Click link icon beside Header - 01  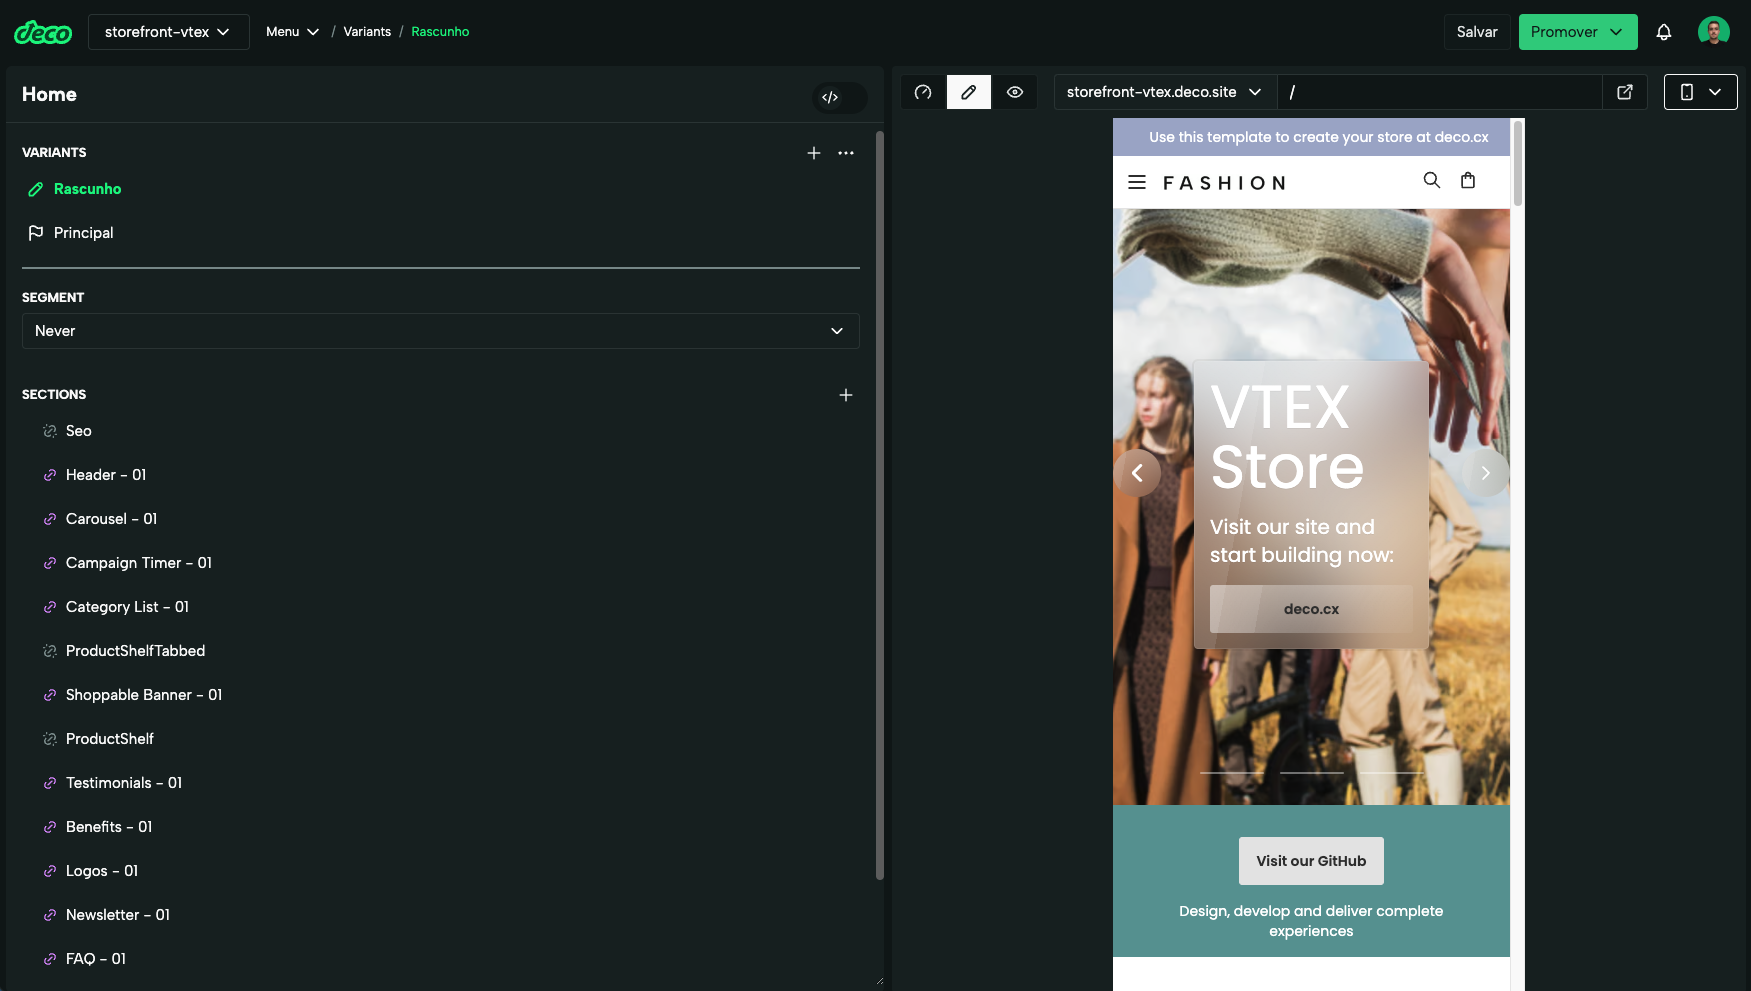(x=50, y=475)
